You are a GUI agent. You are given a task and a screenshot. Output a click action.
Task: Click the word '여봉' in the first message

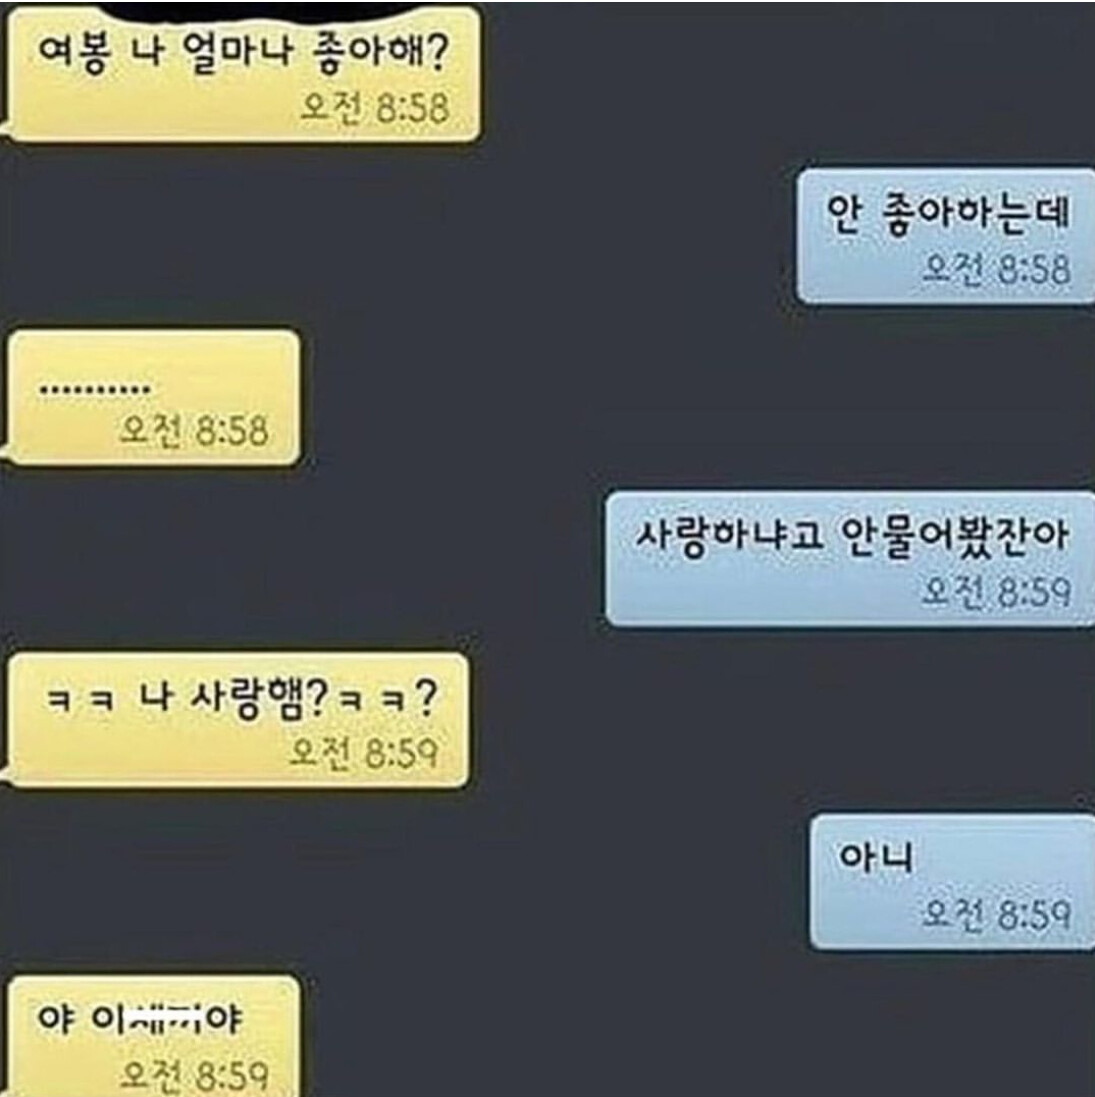coord(73,53)
